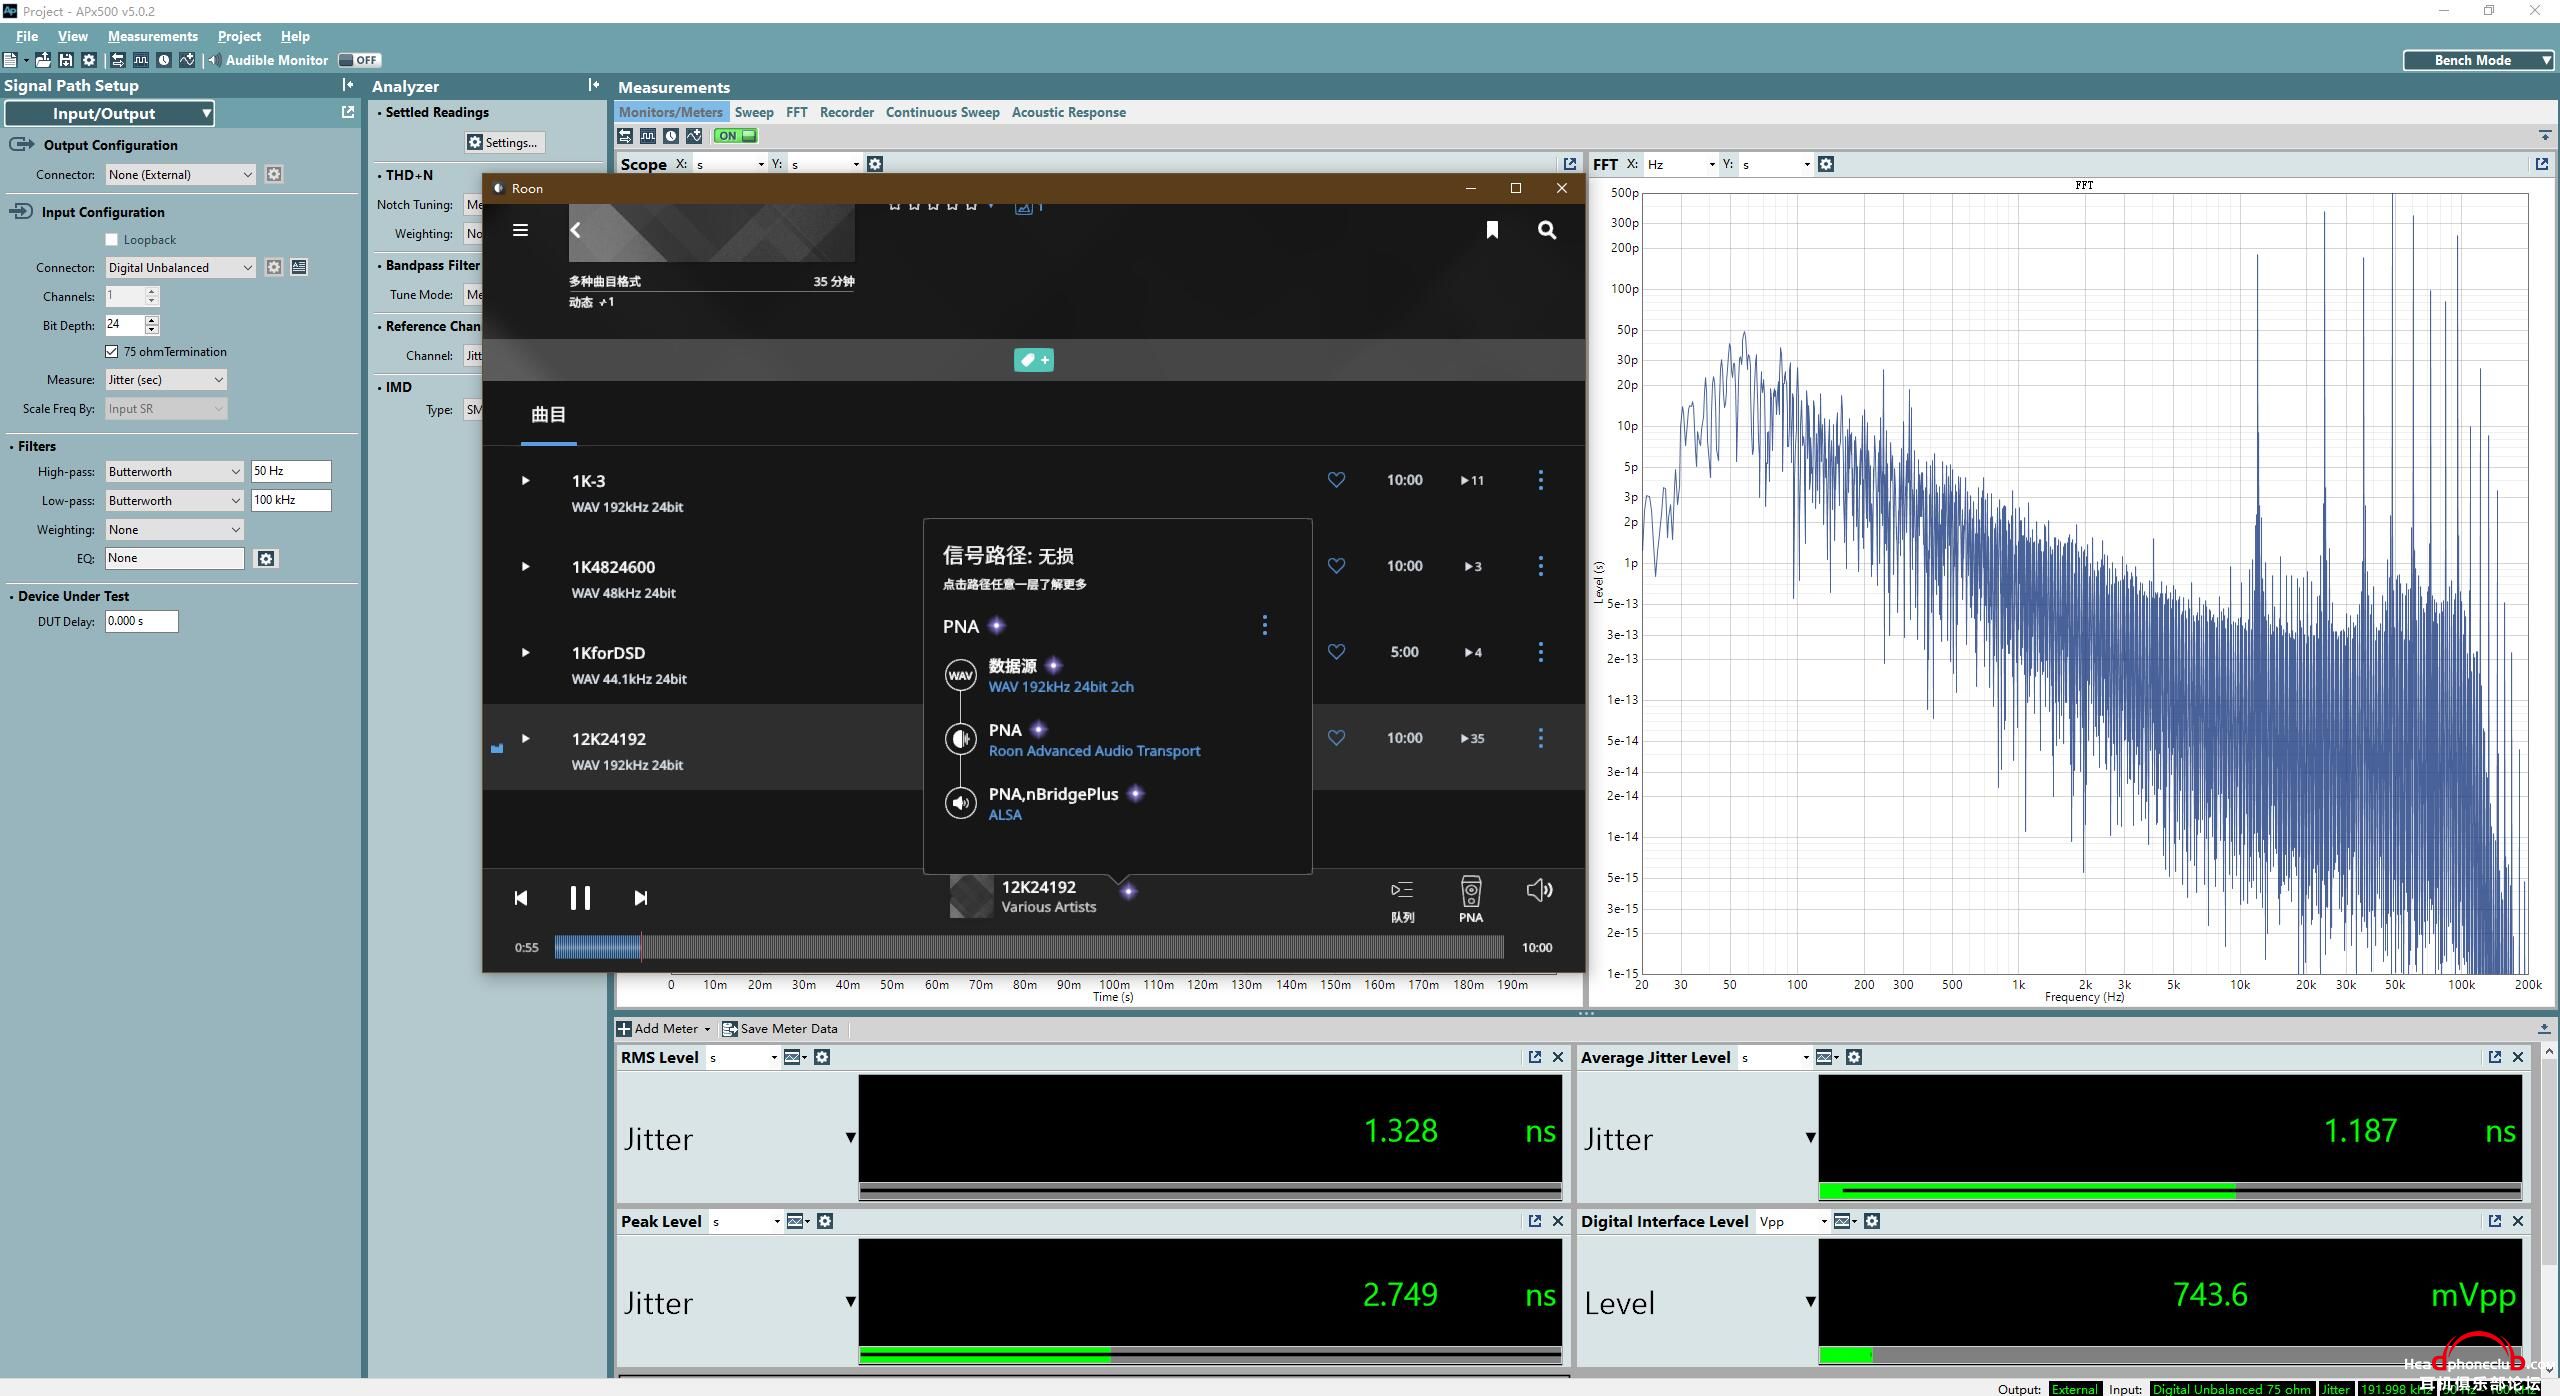Open the Roon hamburger menu
The width and height of the screenshot is (2560, 1396).
click(x=520, y=230)
